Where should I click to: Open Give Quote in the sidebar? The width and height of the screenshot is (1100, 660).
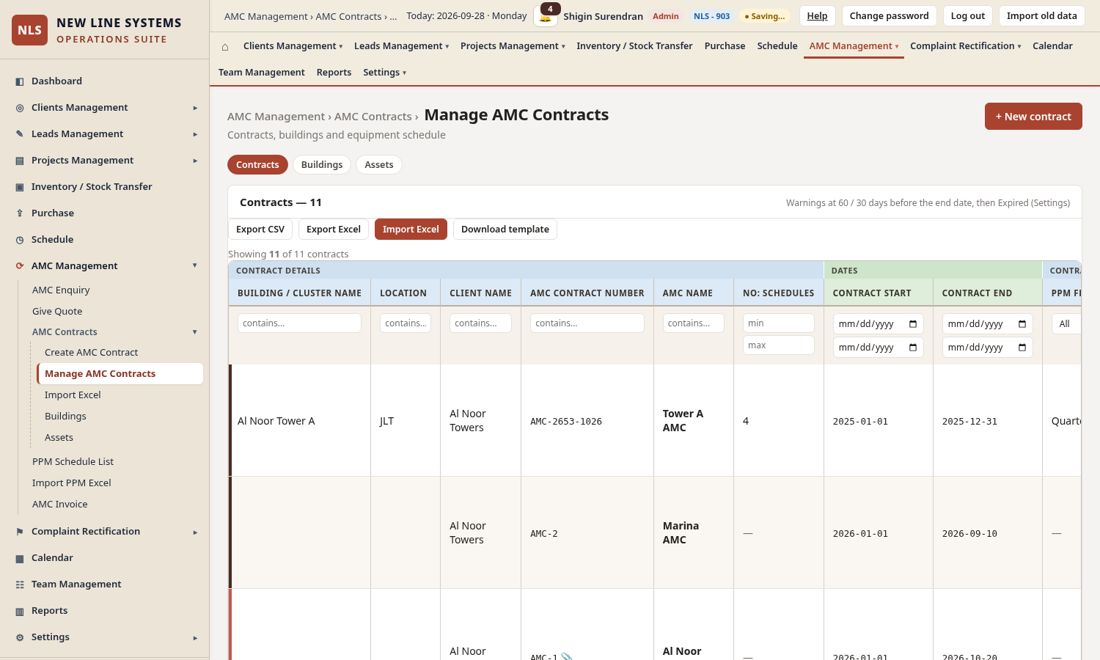[57, 311]
